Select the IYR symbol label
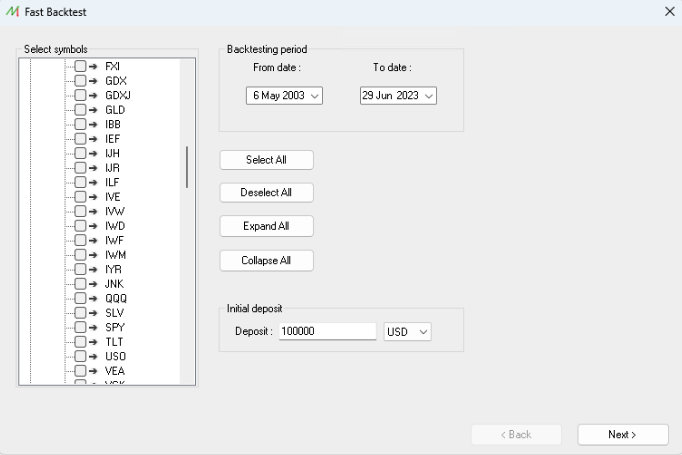 (113, 269)
